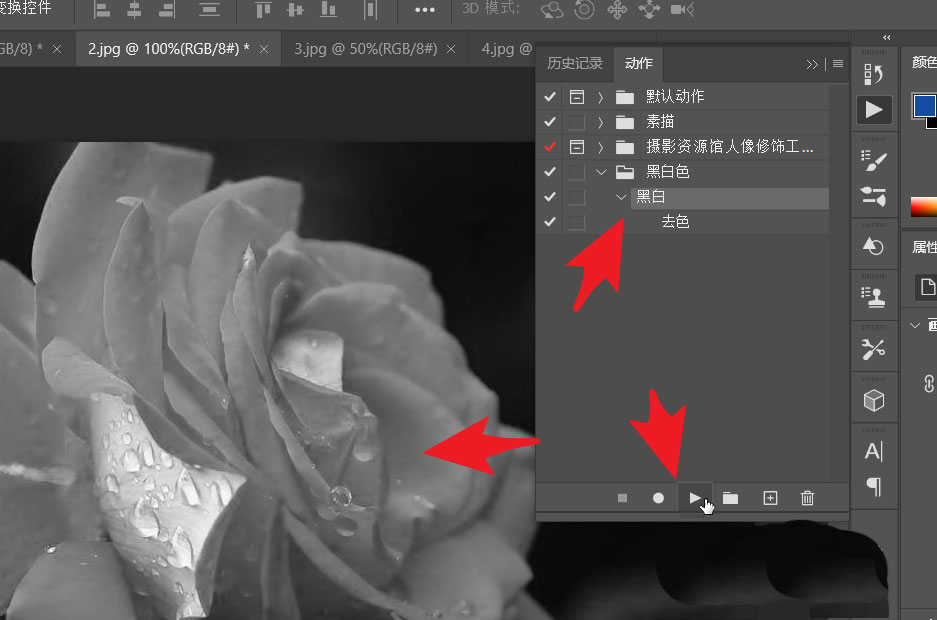This screenshot has height=620, width=937.
Task: Toggle the checkmark for 去色 step
Action: 549,221
